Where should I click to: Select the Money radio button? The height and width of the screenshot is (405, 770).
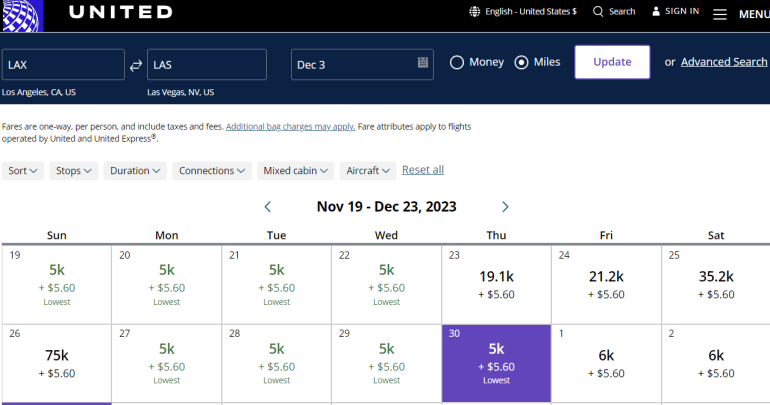coord(457,62)
